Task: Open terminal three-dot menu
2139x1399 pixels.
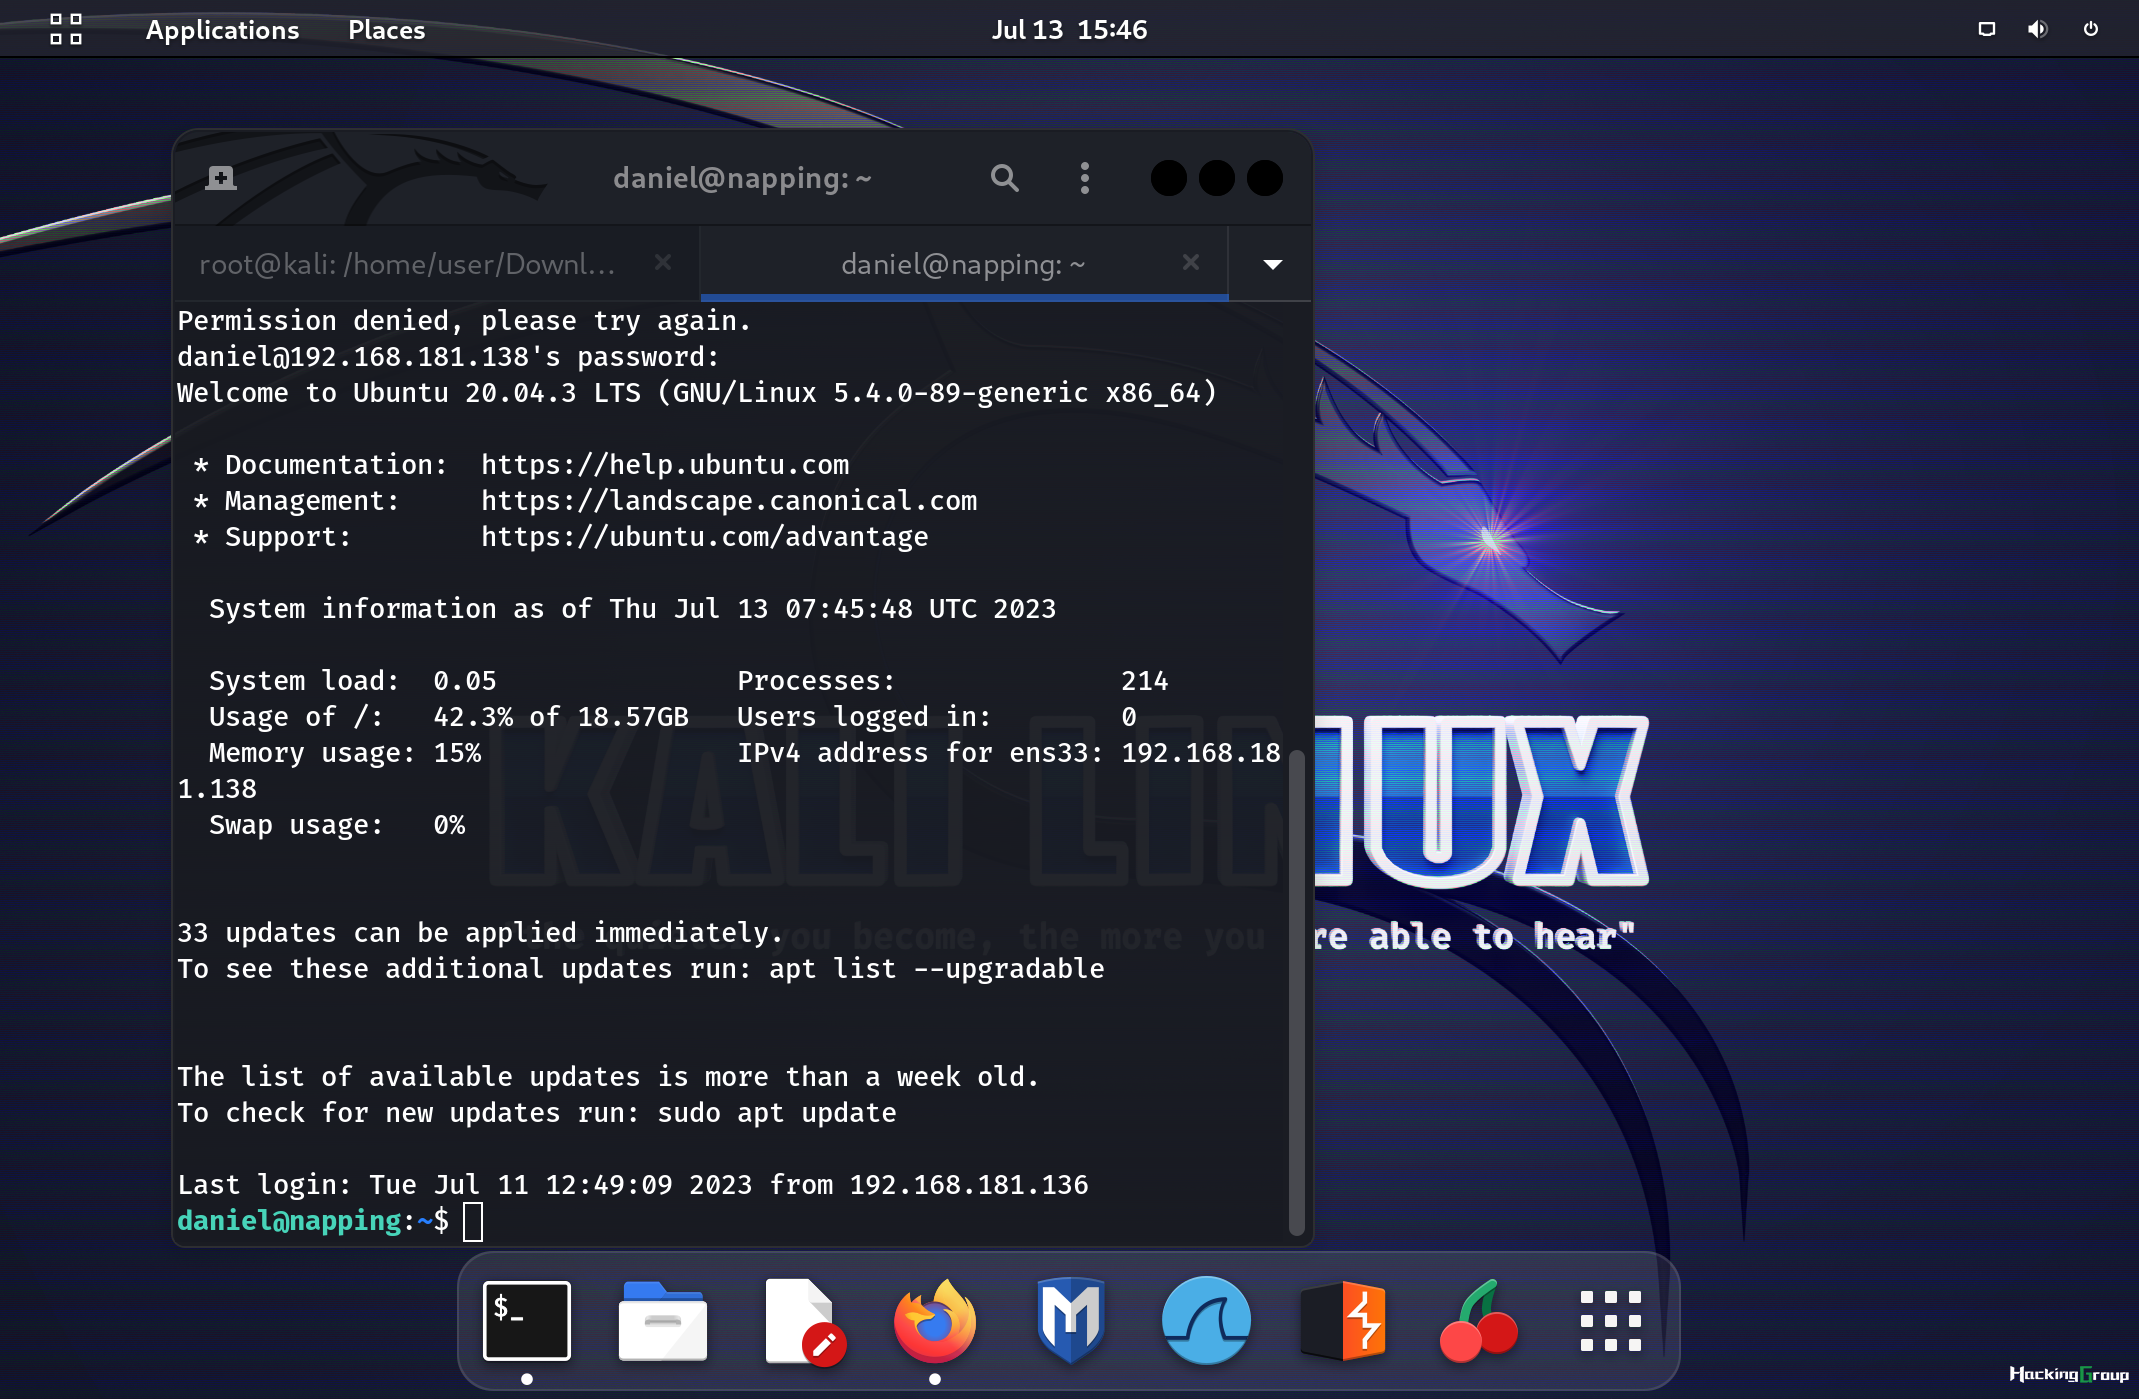Action: 1085,178
